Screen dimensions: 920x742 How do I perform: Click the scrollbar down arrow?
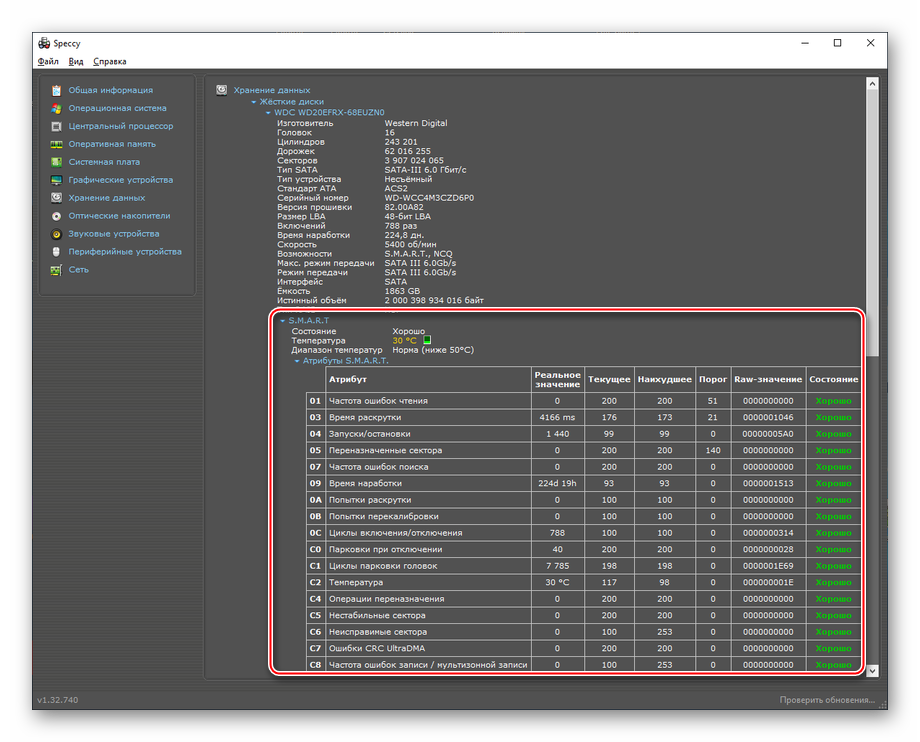point(872,670)
